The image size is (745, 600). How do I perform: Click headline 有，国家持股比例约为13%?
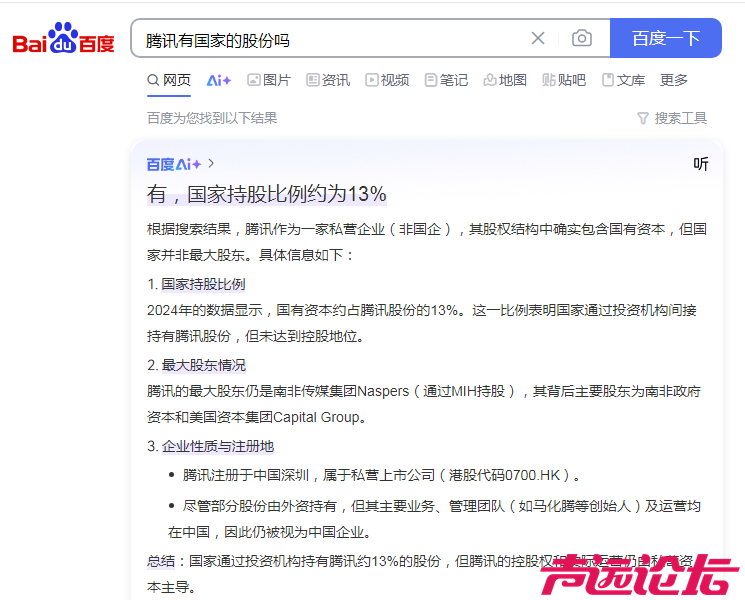(x=267, y=194)
